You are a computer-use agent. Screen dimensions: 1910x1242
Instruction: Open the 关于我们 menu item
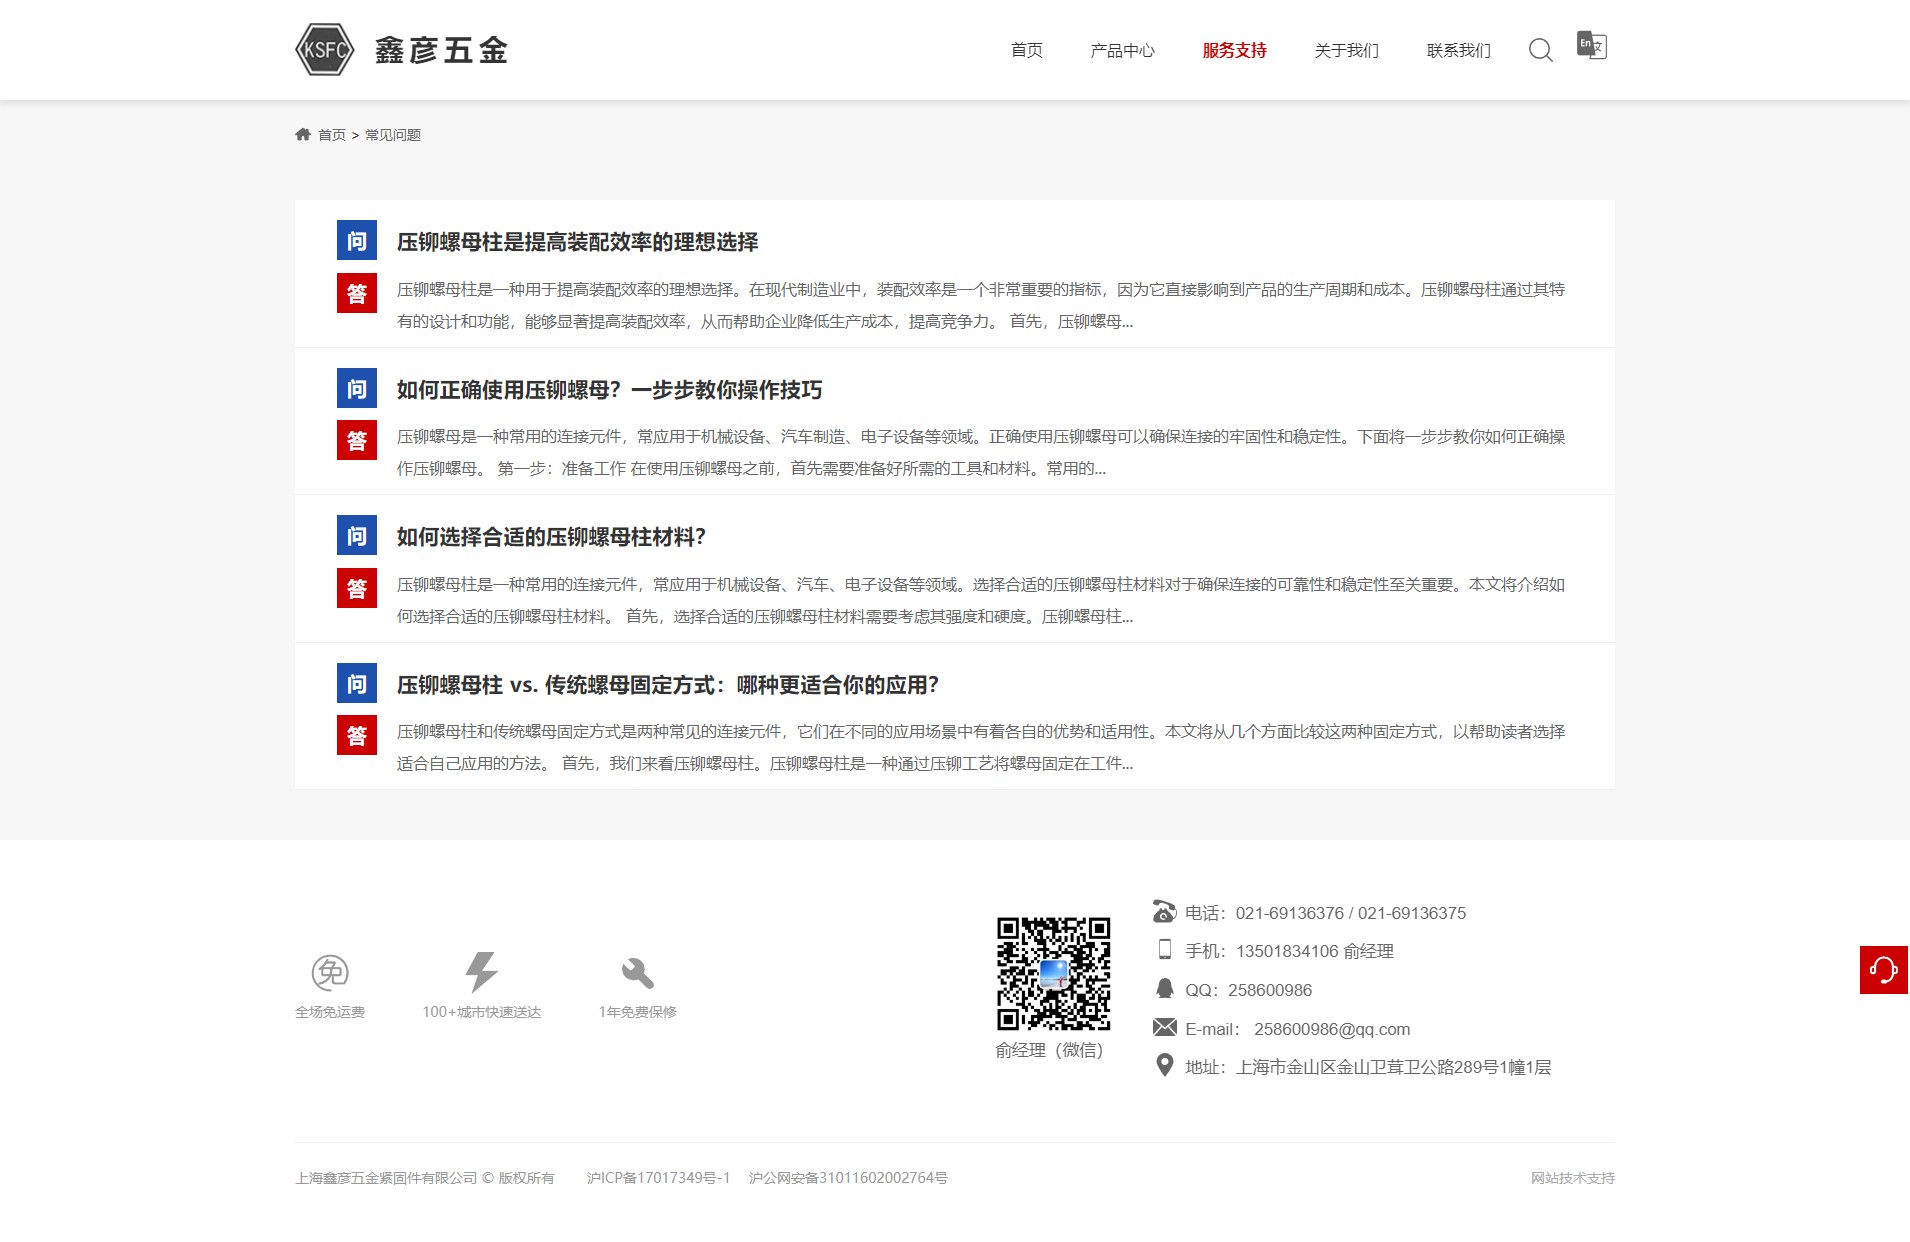point(1346,51)
